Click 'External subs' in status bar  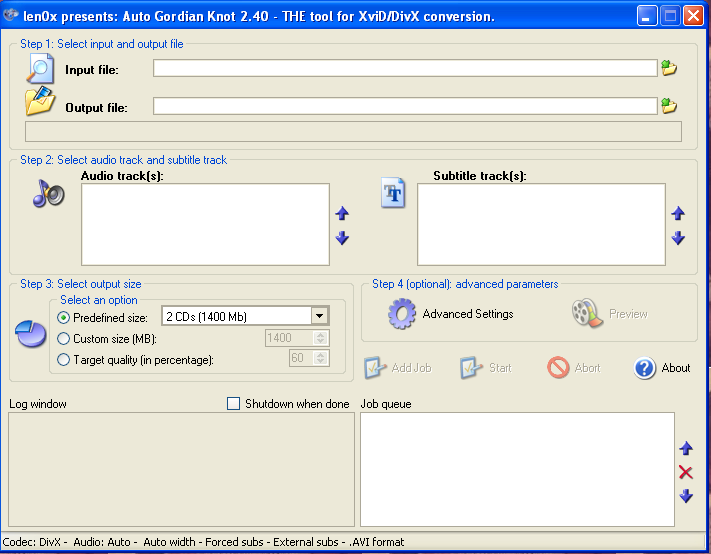(306, 542)
